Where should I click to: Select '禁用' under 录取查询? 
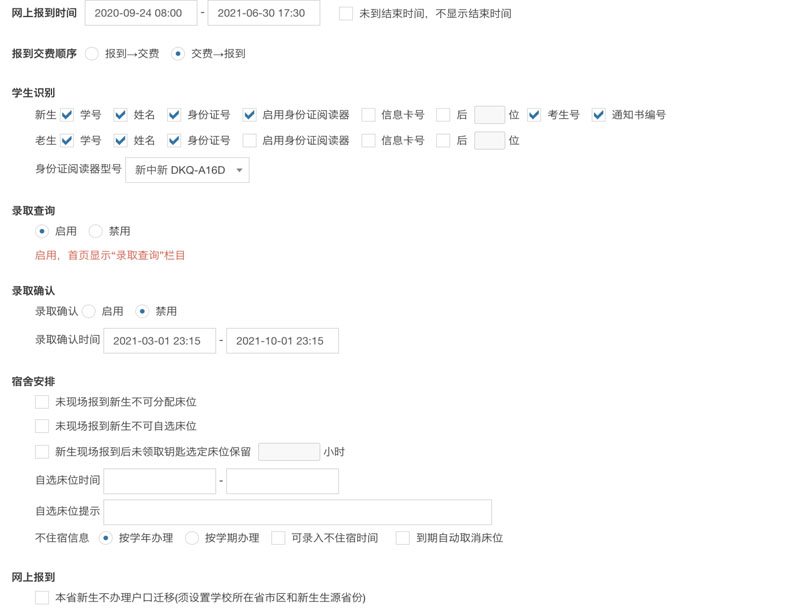coord(96,231)
